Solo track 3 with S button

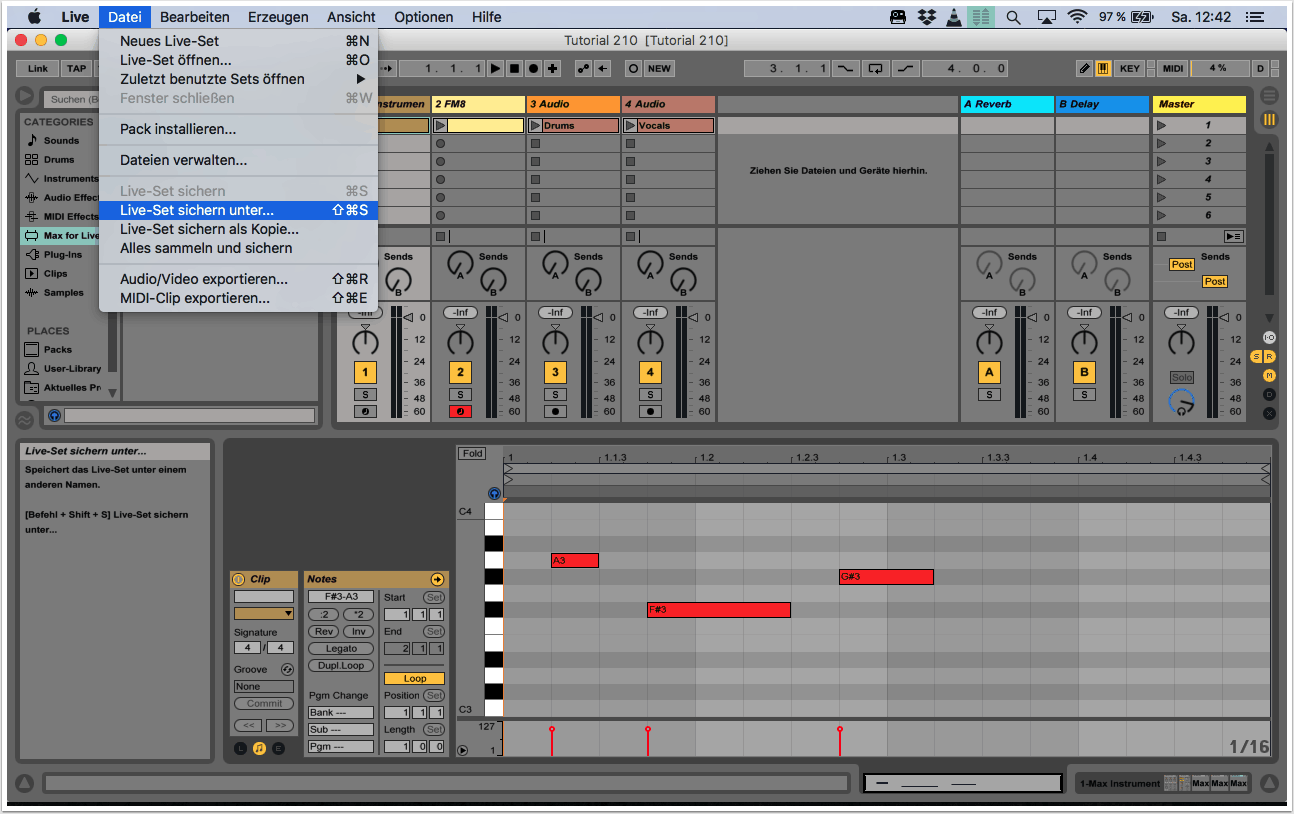pyautogui.click(x=555, y=394)
